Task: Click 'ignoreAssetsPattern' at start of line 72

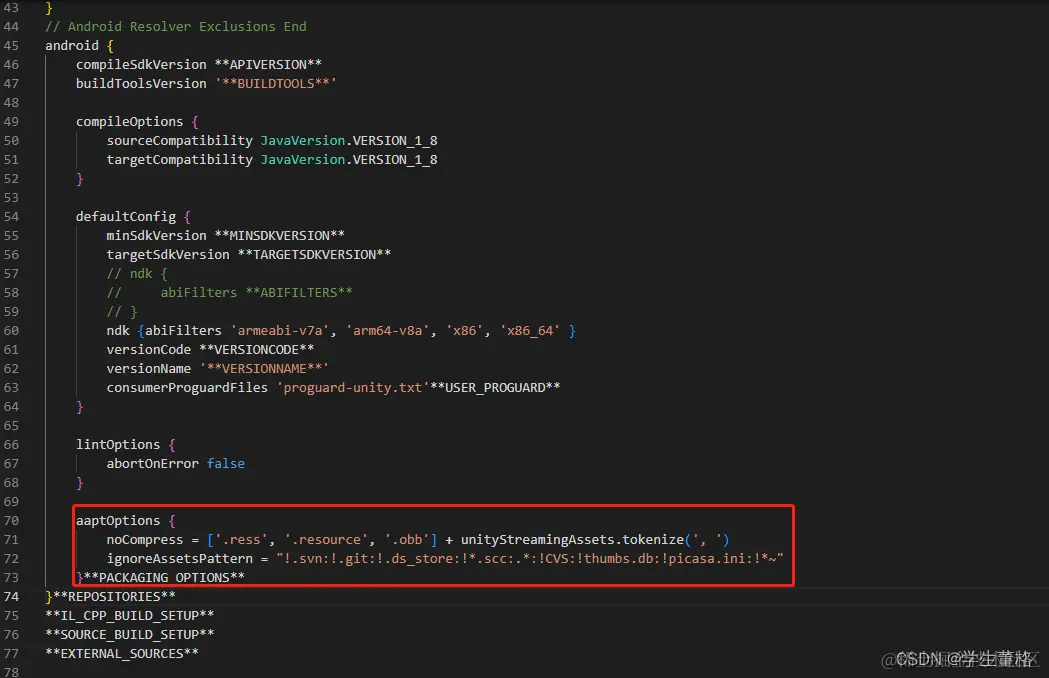Action: [179, 558]
